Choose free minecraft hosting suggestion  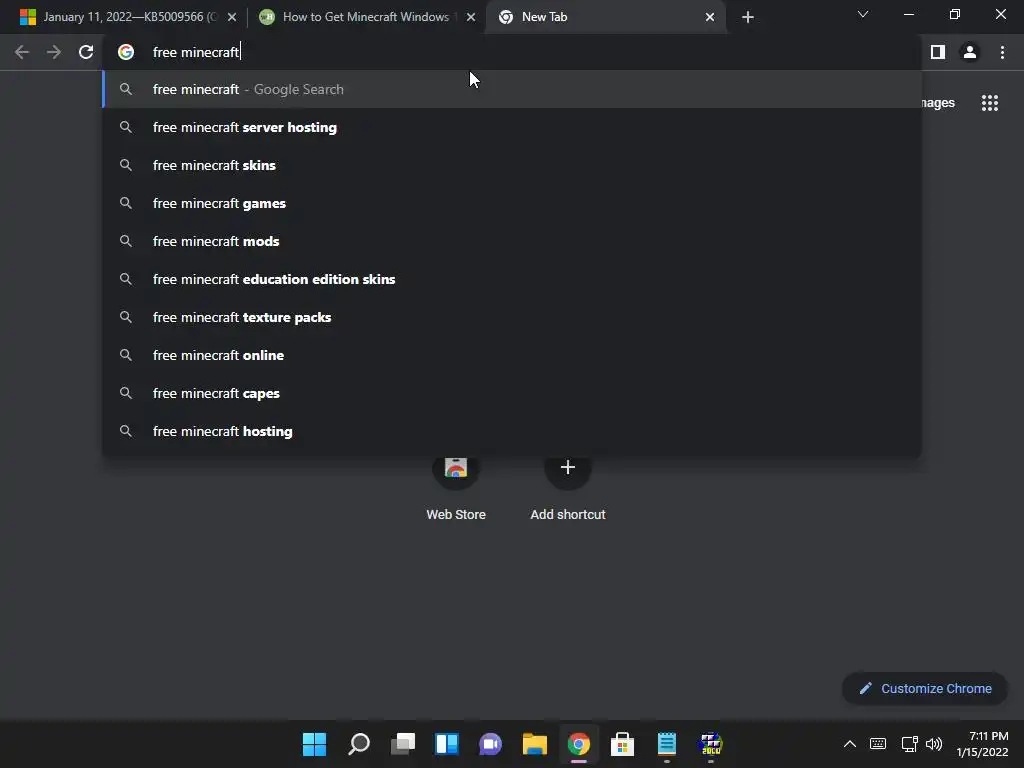511,431
